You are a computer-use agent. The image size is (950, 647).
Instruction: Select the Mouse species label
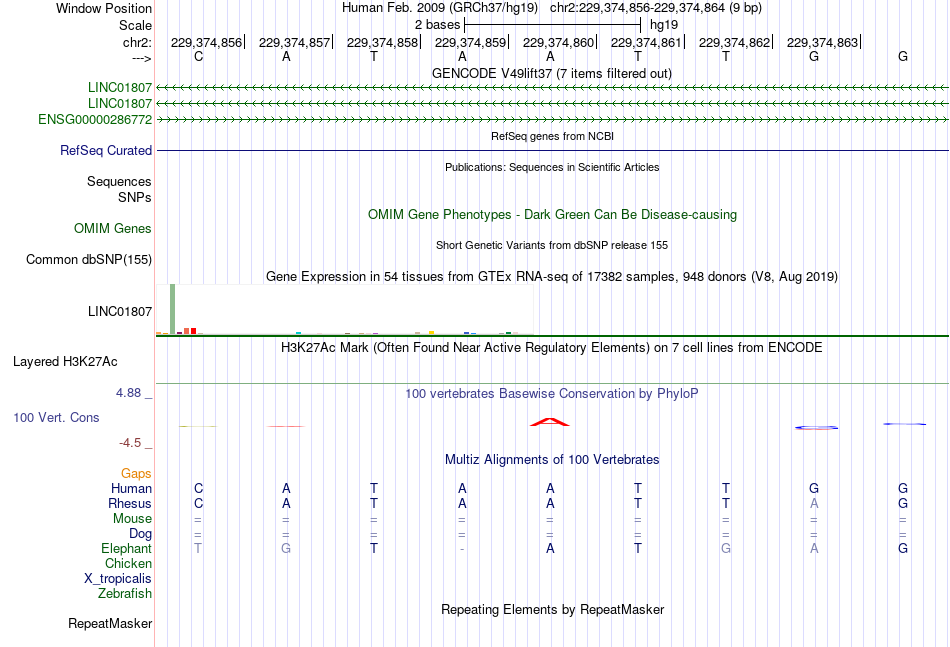[132, 519]
